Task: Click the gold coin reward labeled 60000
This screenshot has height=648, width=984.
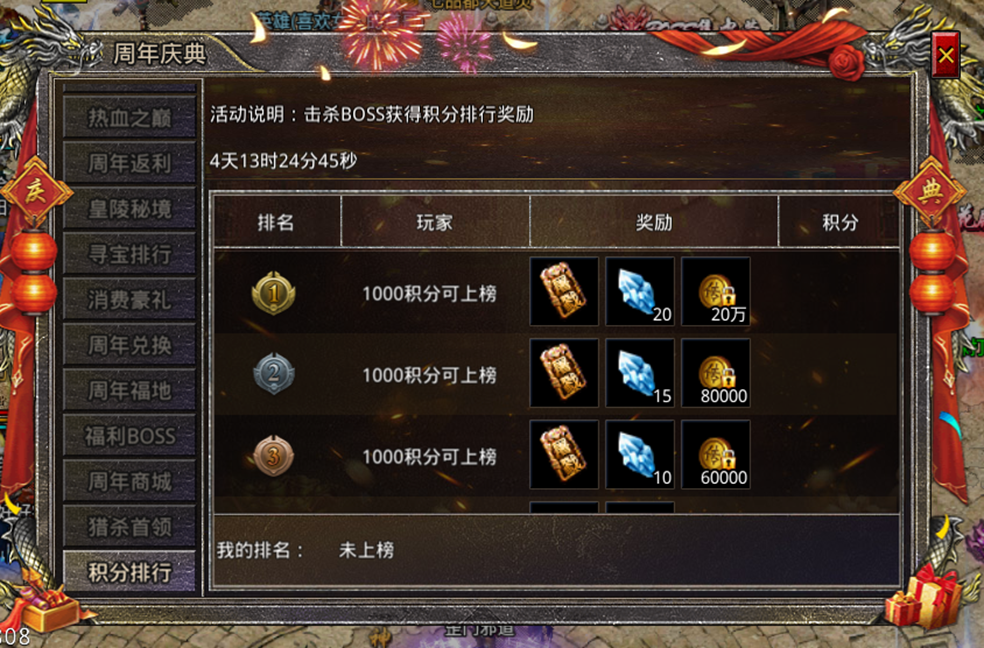Action: pos(715,455)
